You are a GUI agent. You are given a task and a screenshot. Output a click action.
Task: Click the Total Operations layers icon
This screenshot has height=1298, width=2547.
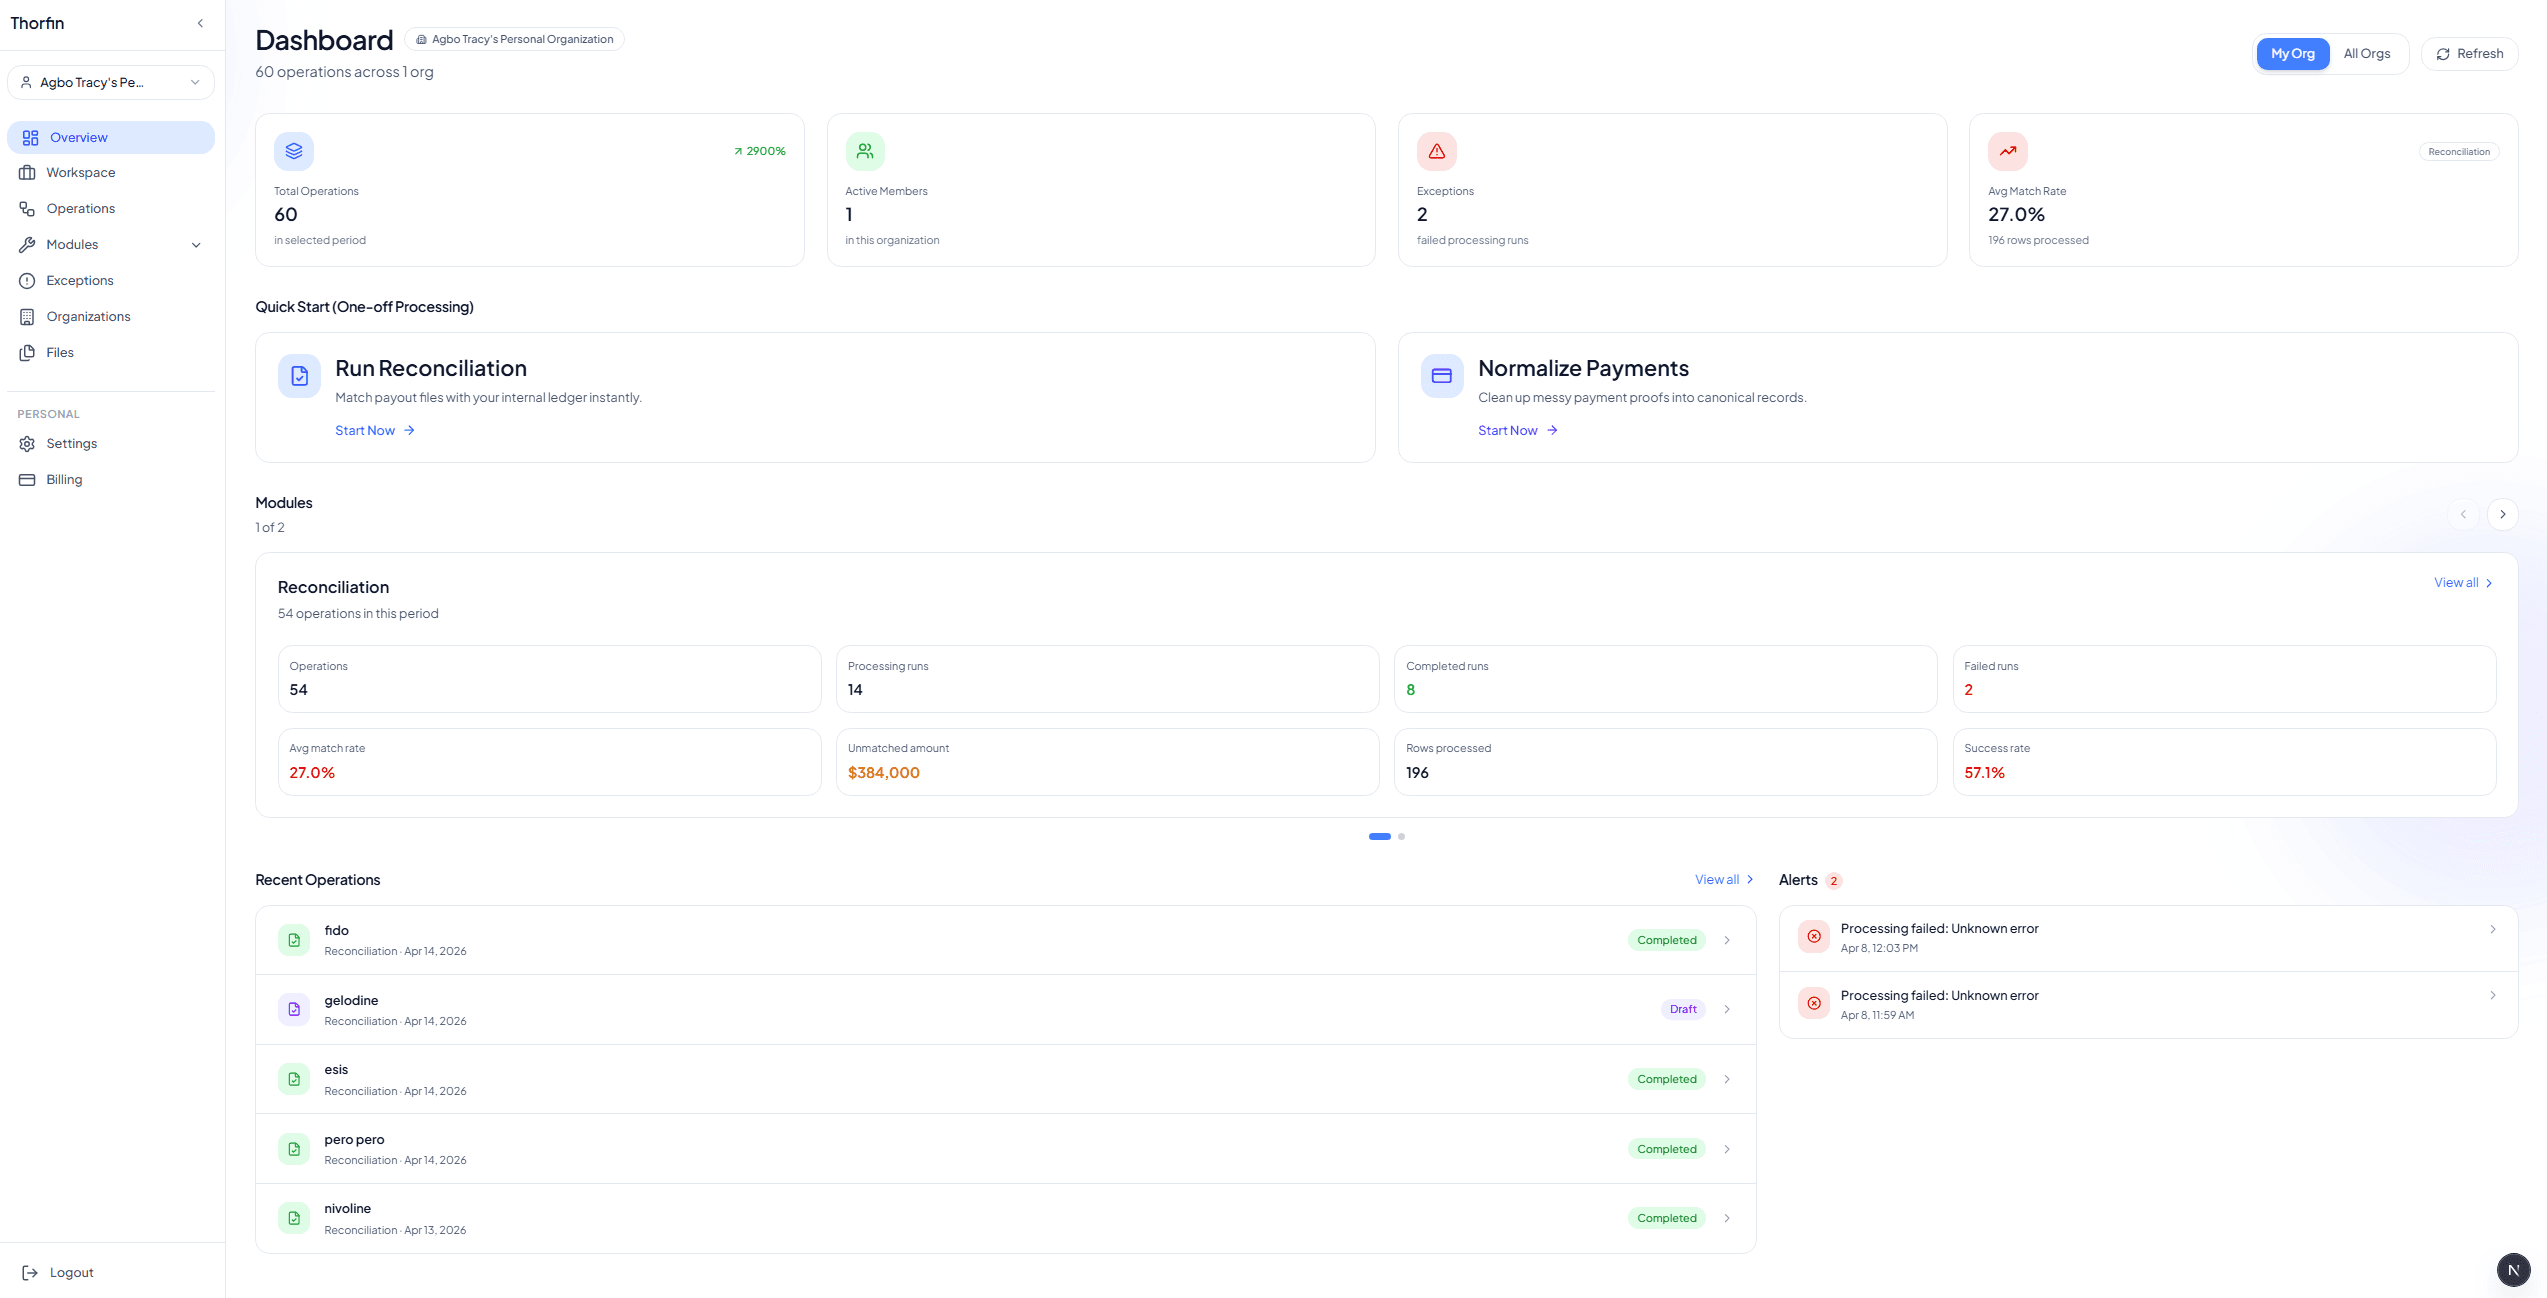tap(294, 151)
